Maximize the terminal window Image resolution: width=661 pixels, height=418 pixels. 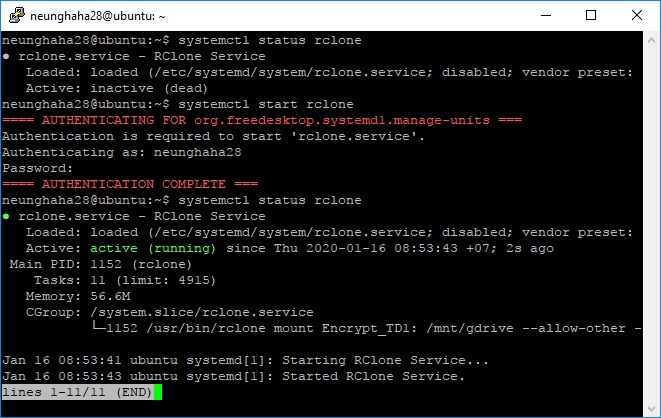pos(591,16)
